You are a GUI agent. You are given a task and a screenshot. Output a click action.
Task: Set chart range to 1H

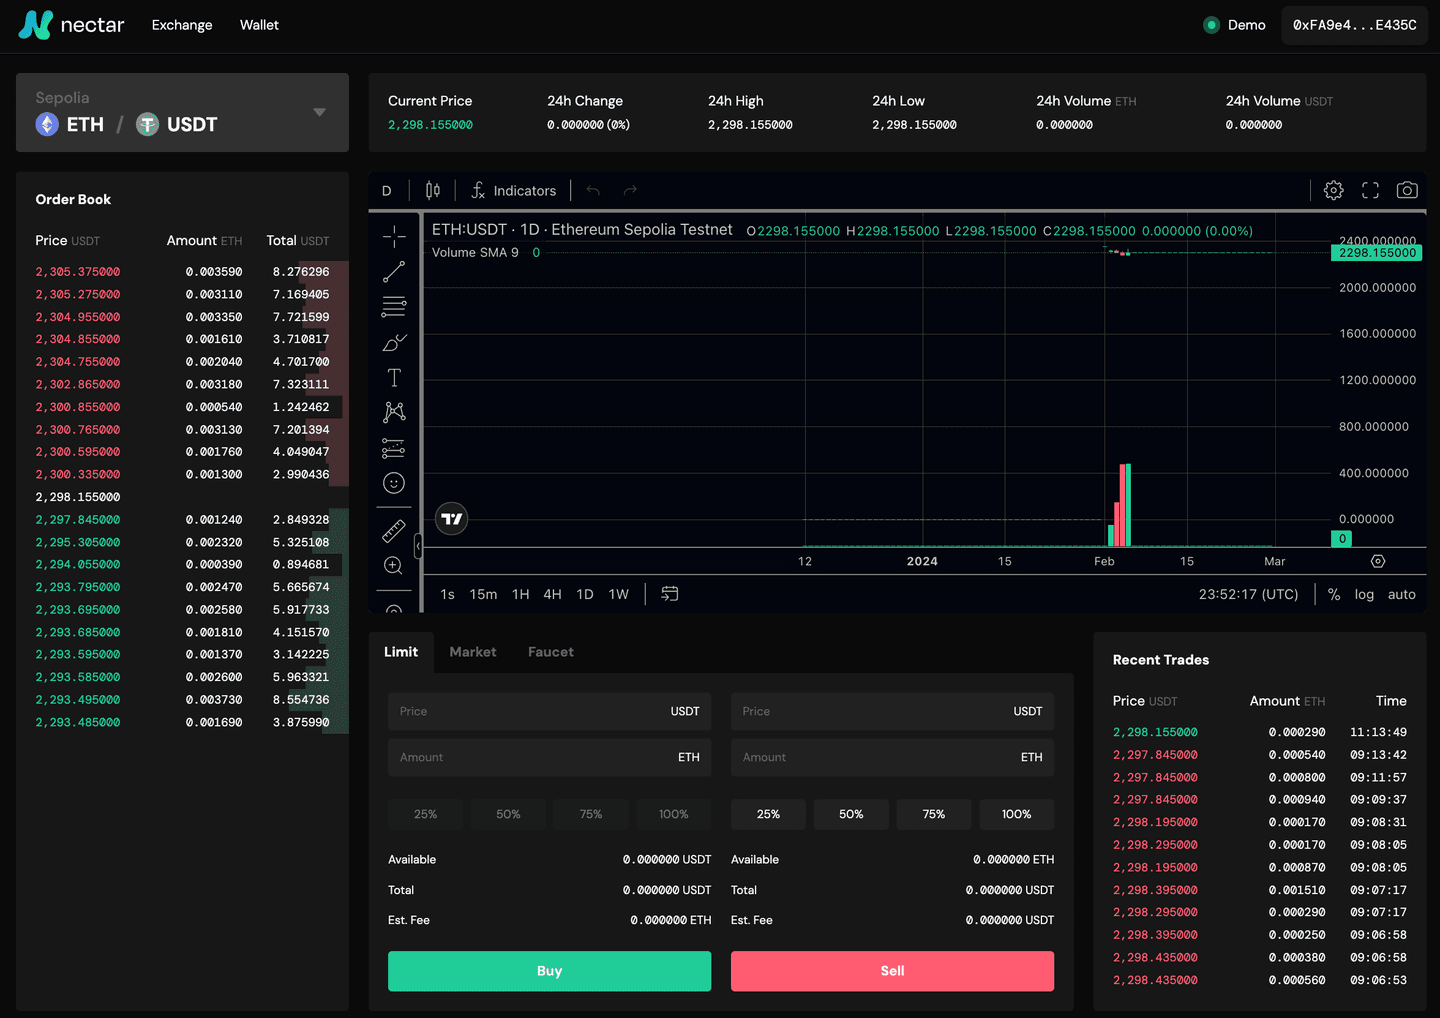(x=520, y=594)
